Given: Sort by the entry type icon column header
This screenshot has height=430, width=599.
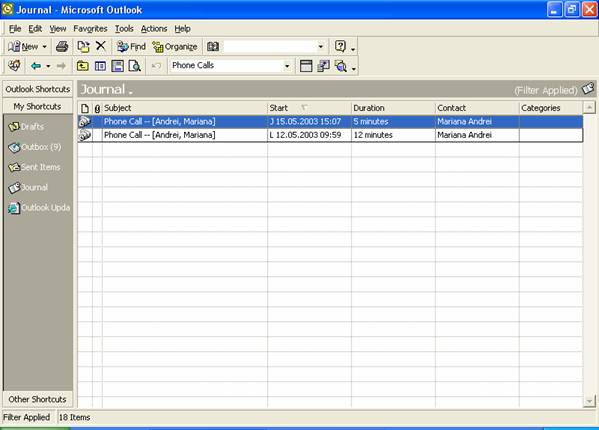Looking at the screenshot, I should tap(85, 108).
